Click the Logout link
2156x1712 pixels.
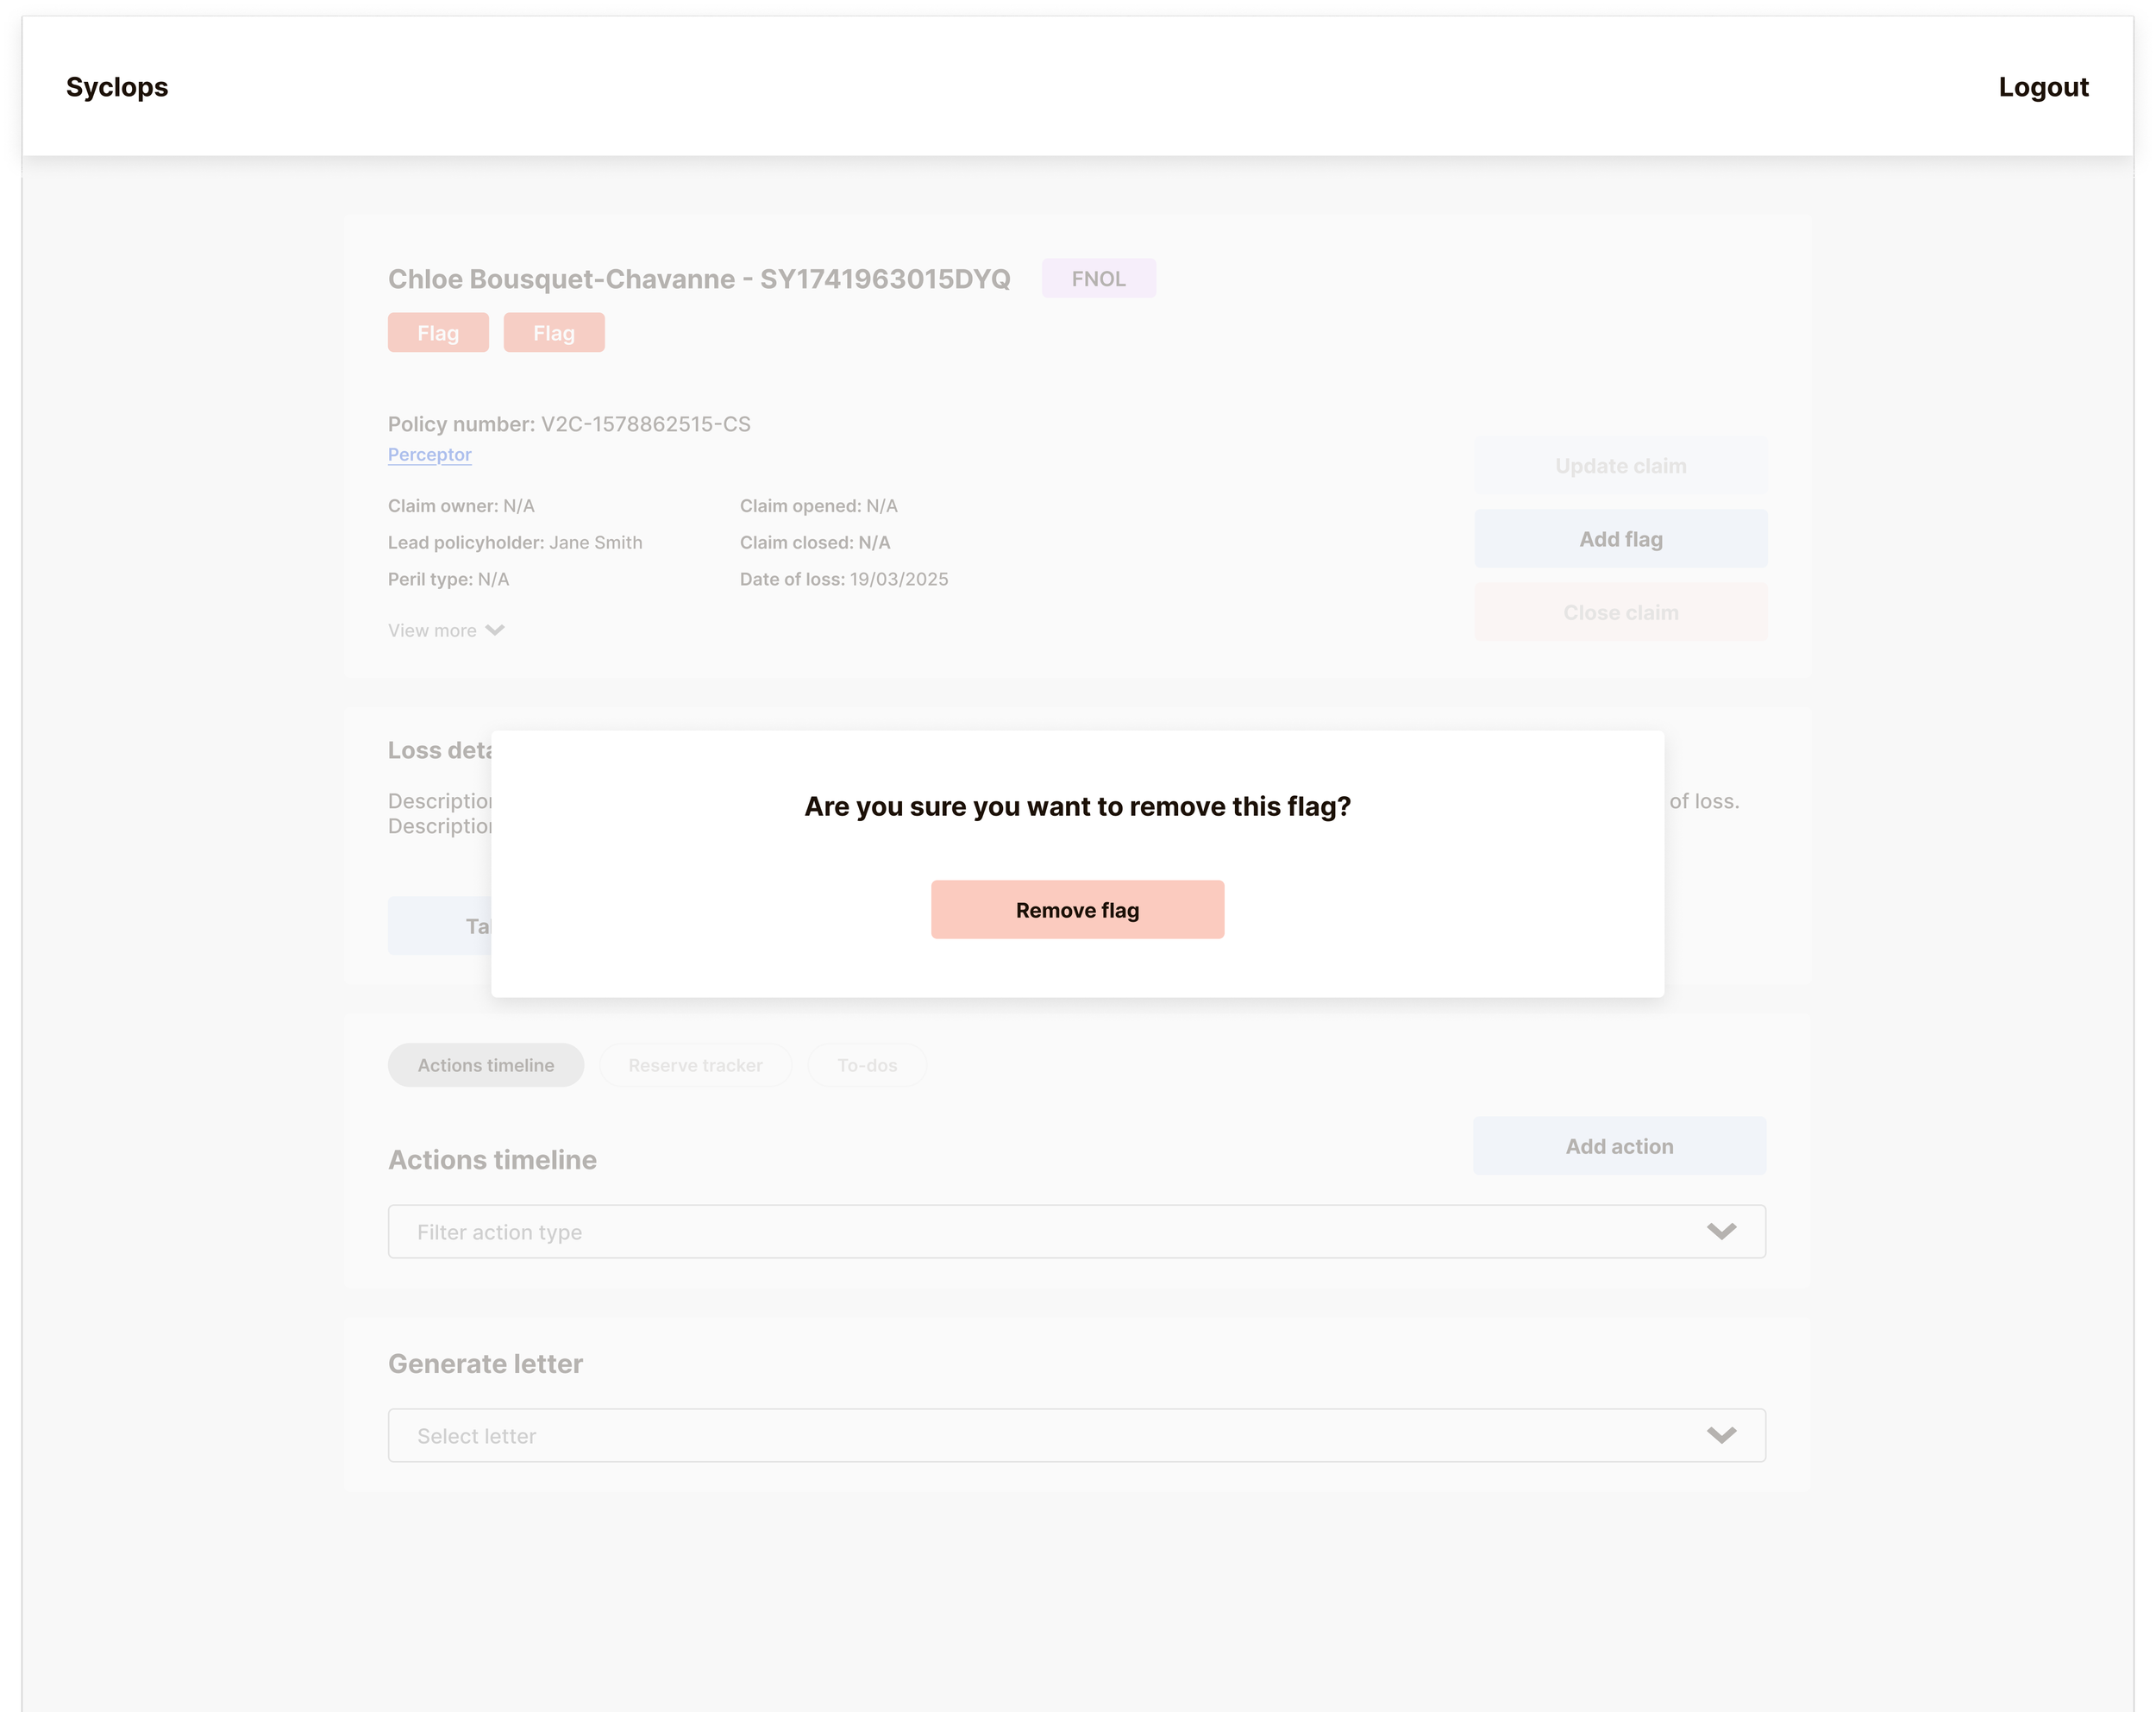tap(2043, 87)
